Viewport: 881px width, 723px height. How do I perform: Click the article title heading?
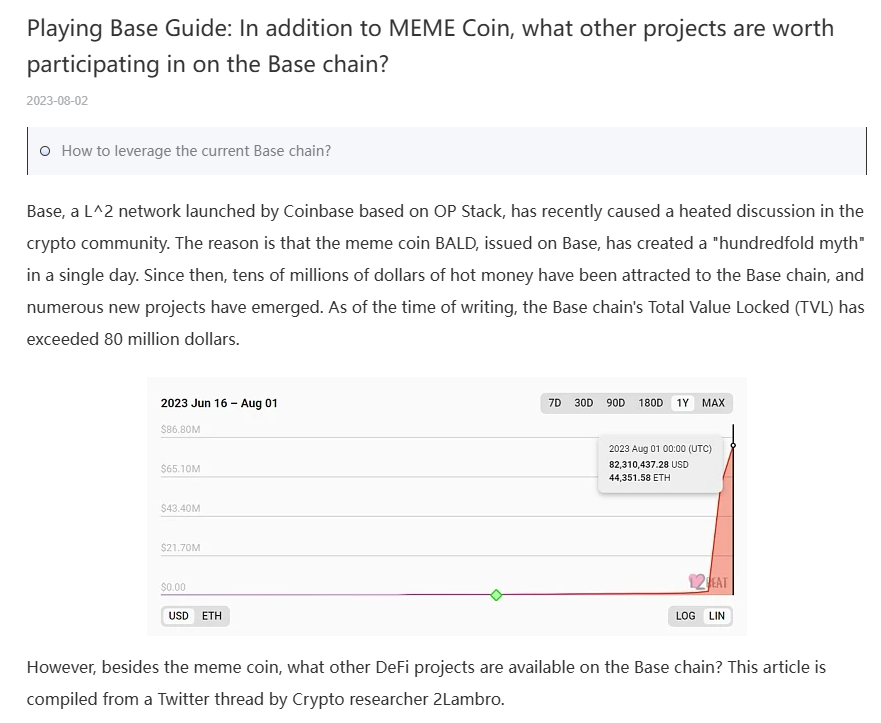coord(430,46)
